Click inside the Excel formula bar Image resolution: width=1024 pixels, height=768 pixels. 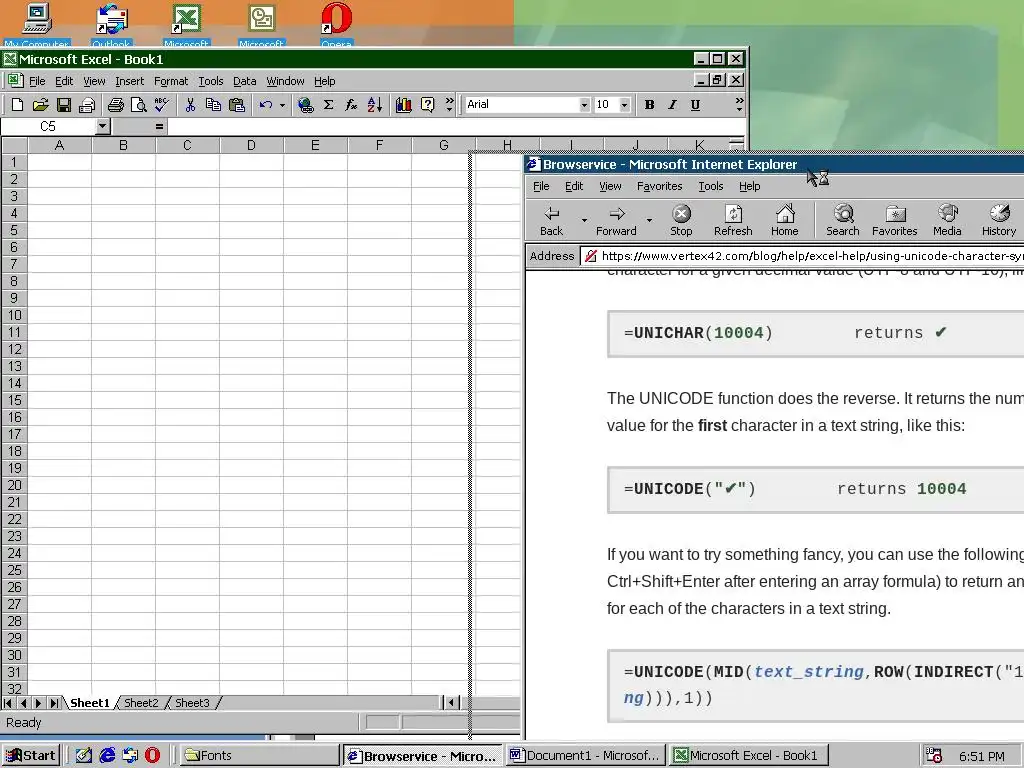pos(456,126)
